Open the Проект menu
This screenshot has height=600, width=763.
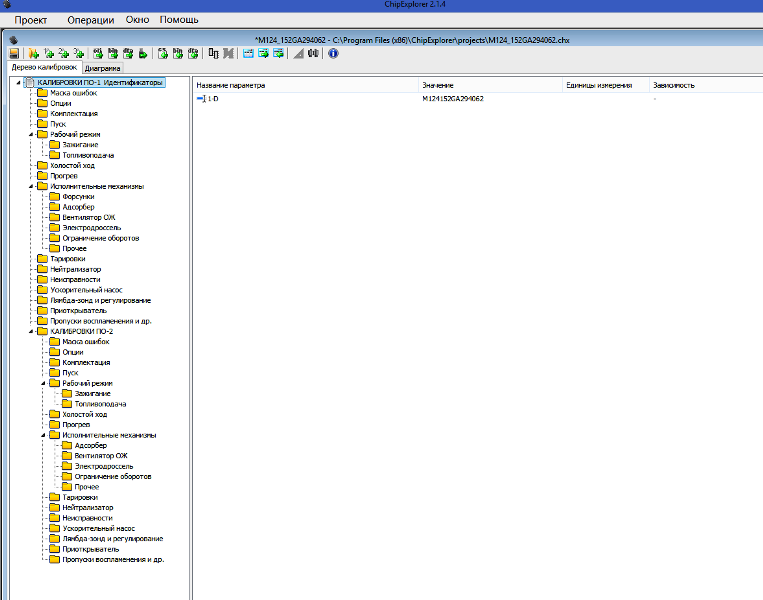pos(31,20)
